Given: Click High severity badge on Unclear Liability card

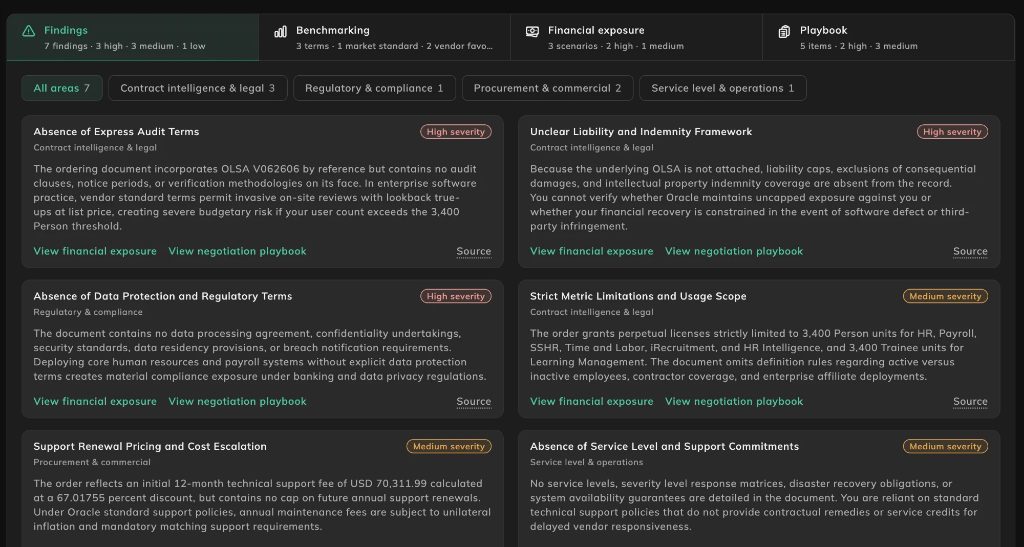Looking at the screenshot, I should point(952,132).
